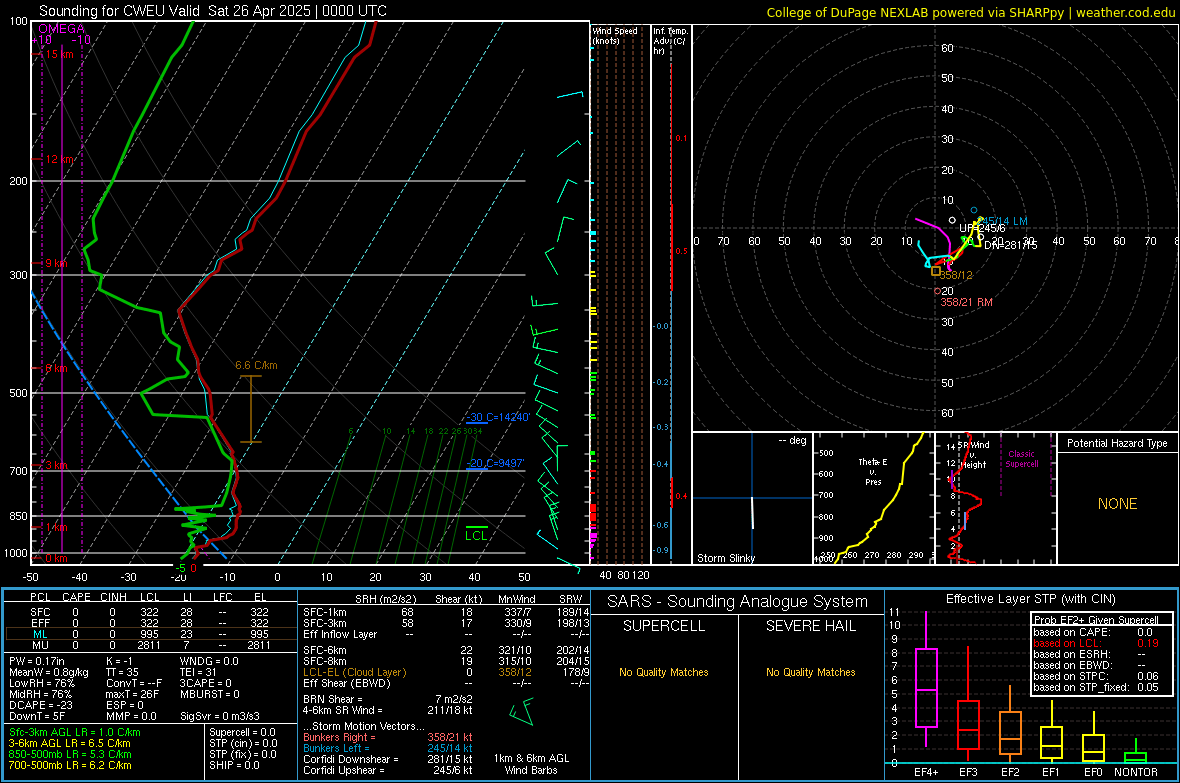The height and width of the screenshot is (783, 1180).
Task: Select the Inf. Temp. Adv. header
Action: (x=670, y=41)
